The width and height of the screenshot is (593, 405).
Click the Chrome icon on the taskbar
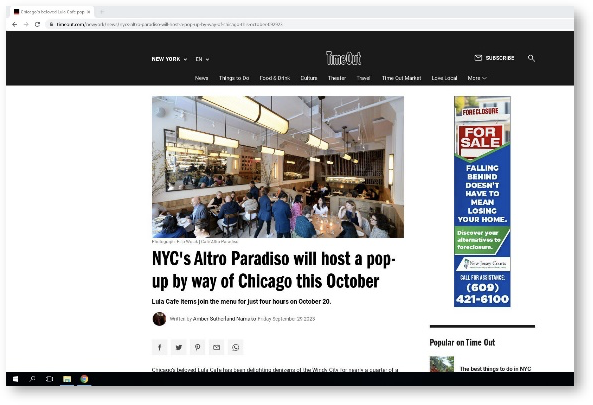tap(84, 379)
